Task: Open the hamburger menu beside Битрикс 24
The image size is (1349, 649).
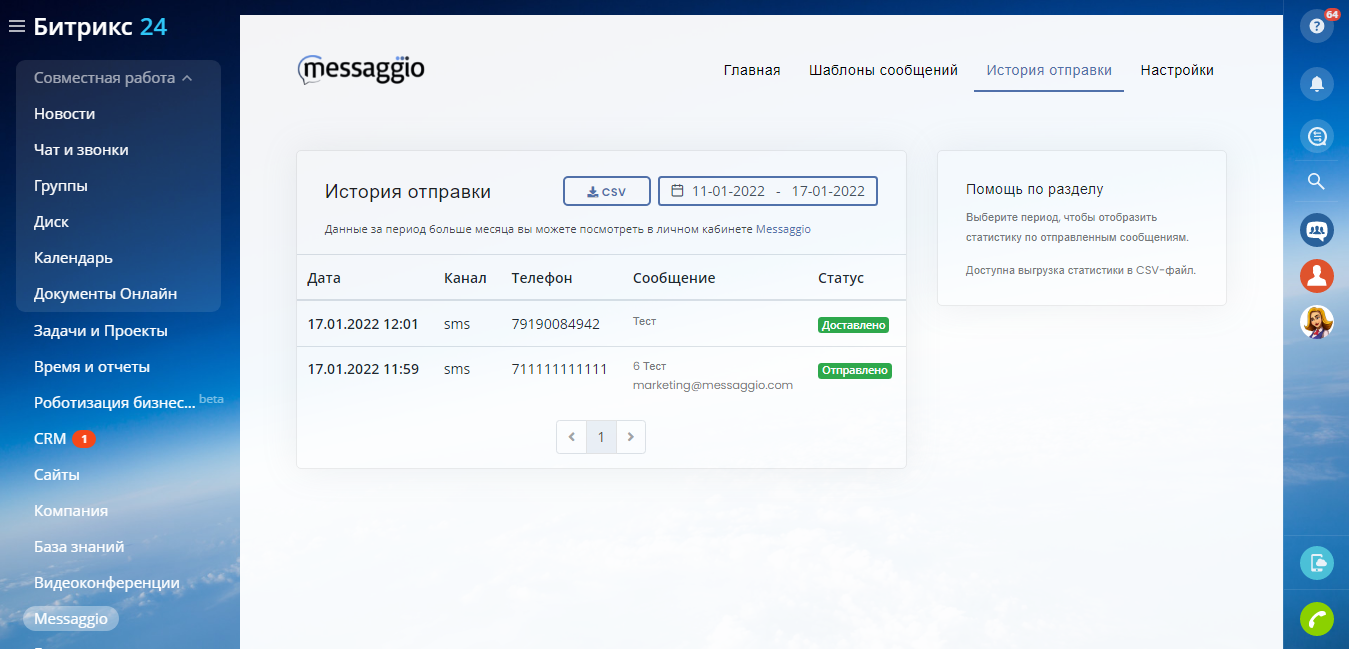Action: [x=16, y=27]
